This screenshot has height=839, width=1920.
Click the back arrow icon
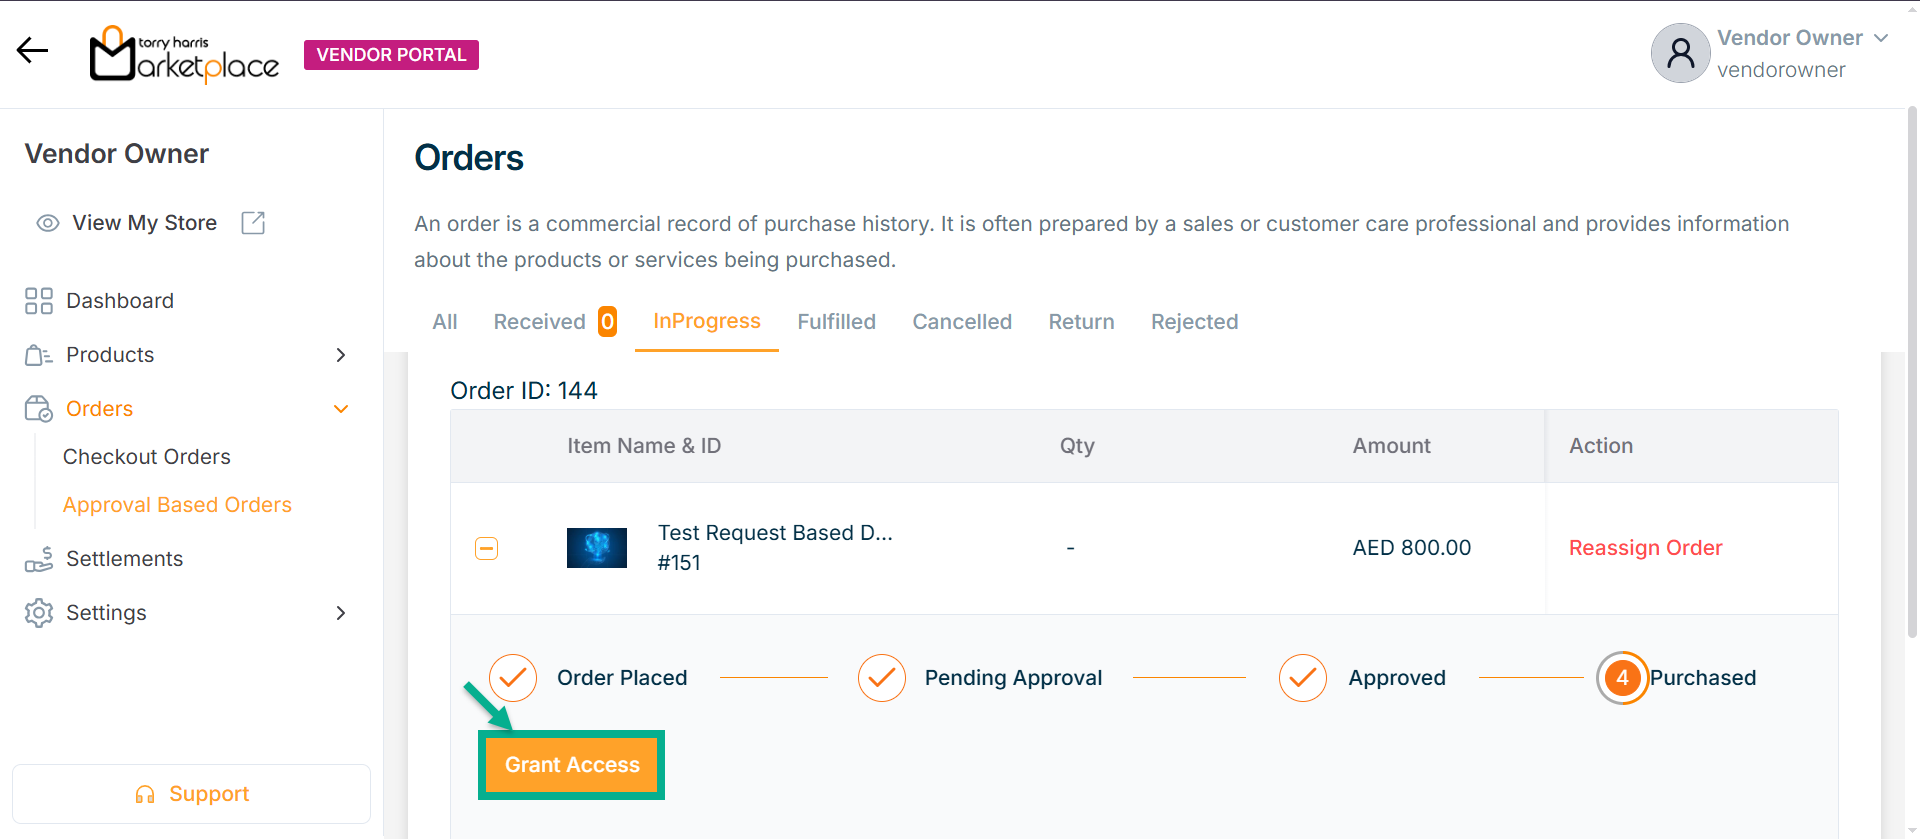tap(32, 50)
